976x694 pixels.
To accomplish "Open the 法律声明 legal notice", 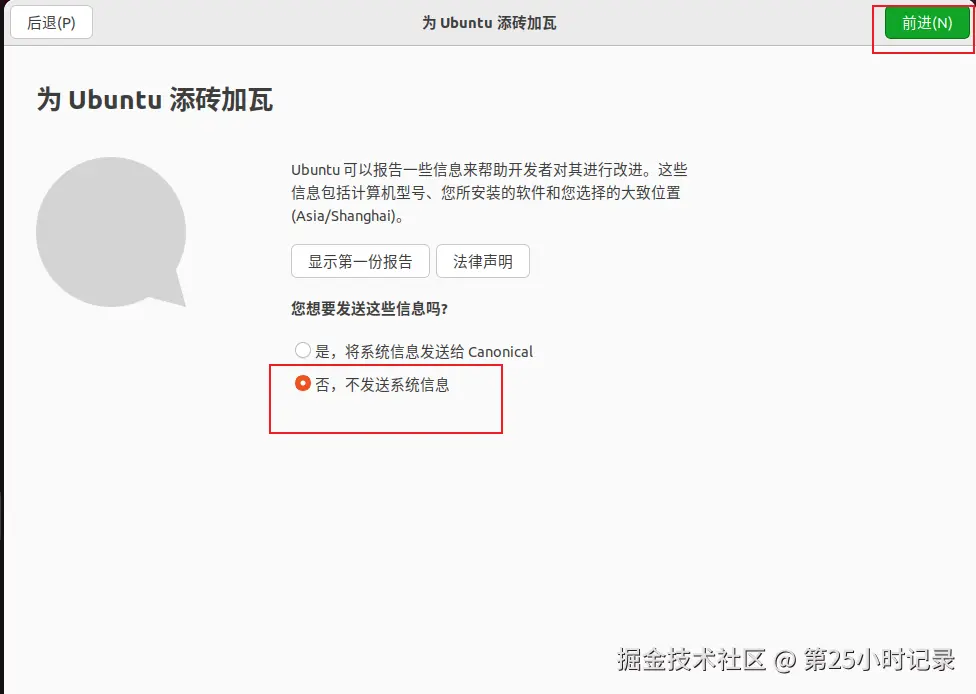I will [x=483, y=261].
